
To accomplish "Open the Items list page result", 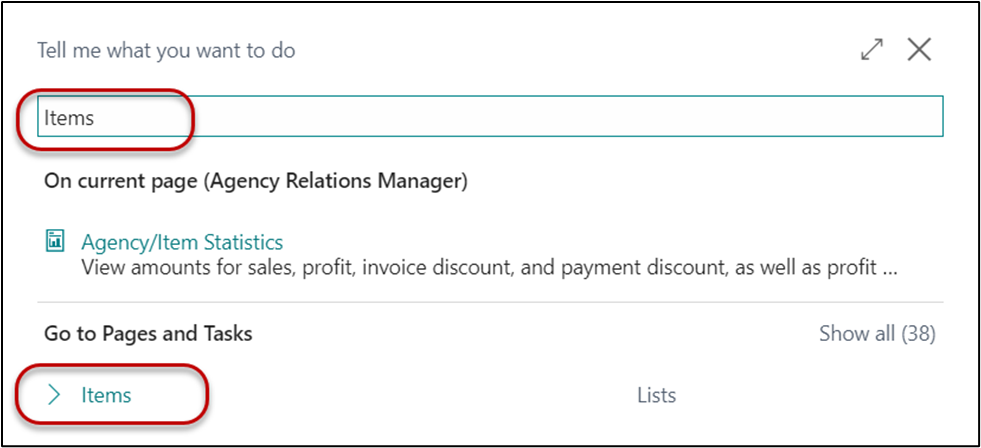I will [x=106, y=395].
